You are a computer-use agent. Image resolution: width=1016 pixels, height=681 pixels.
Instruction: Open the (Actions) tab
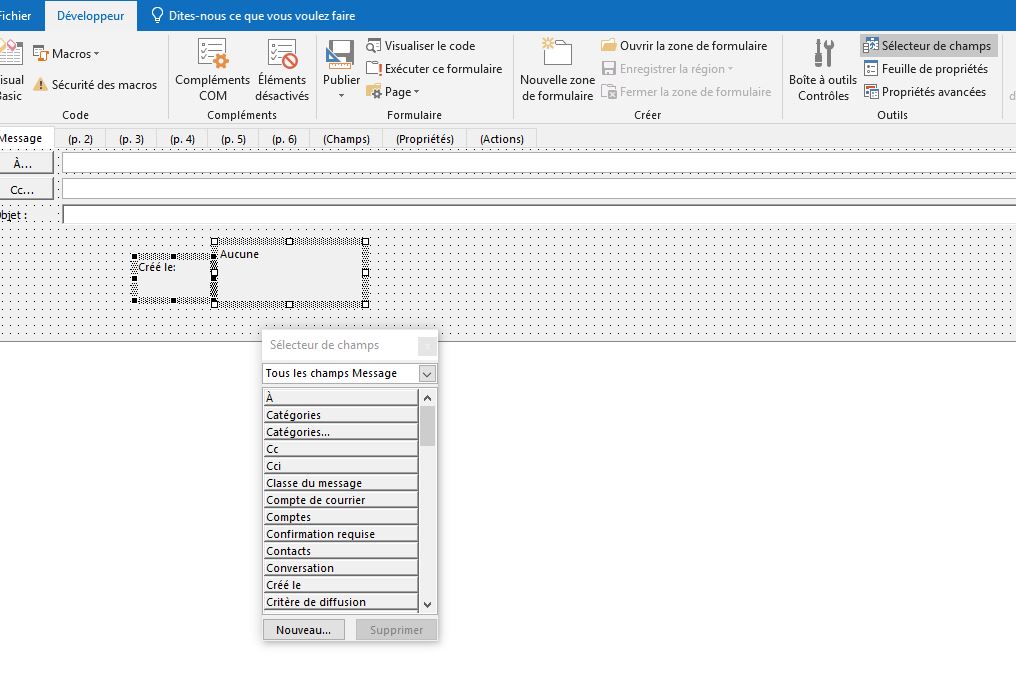502,139
